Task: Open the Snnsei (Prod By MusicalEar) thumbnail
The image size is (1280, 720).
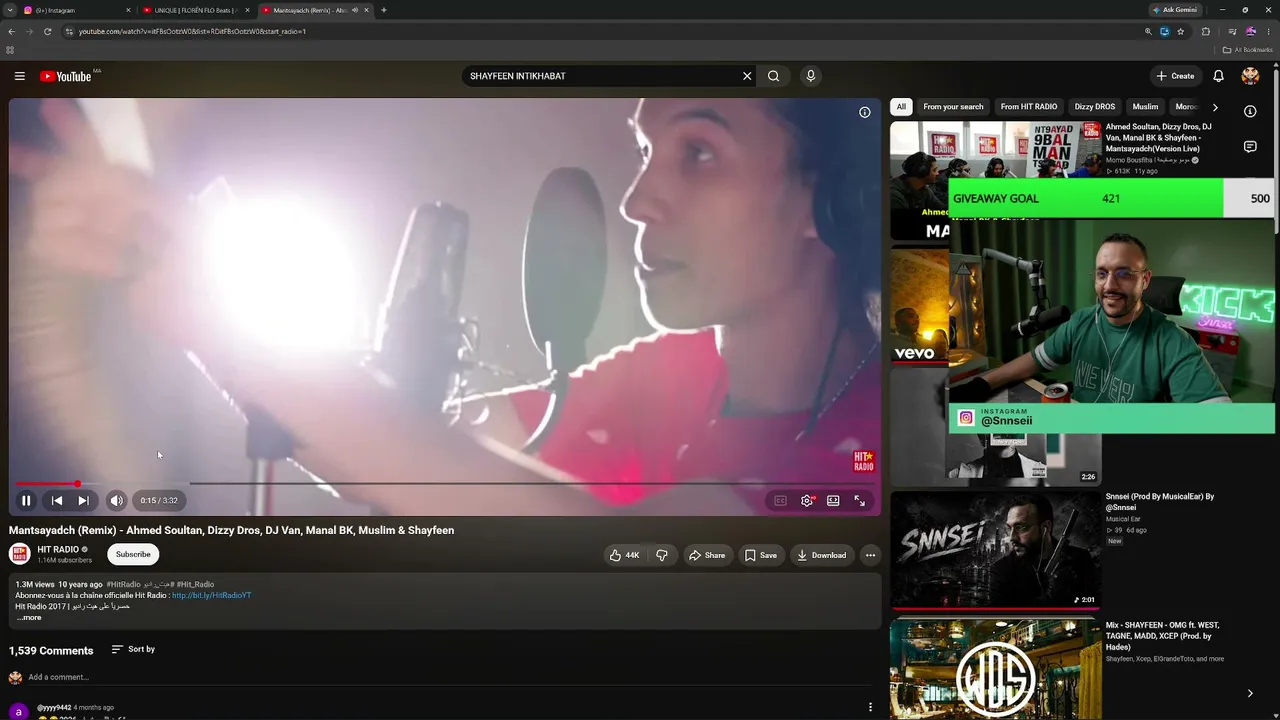Action: (995, 549)
